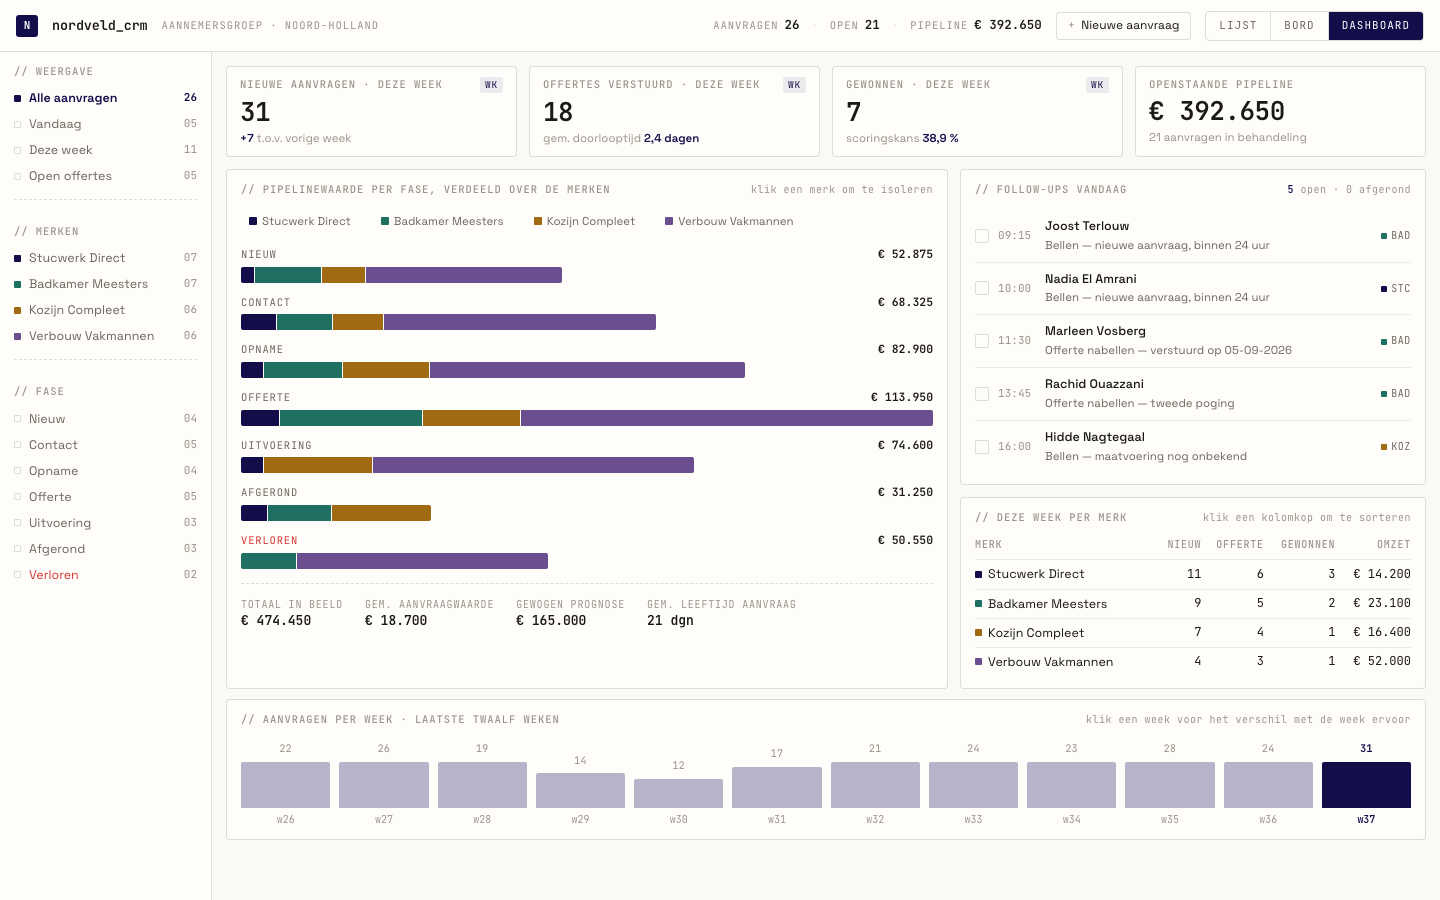Tick the Joost Terlouw follow-up checkbox
Viewport: 1440px width, 900px height.
tap(982, 236)
